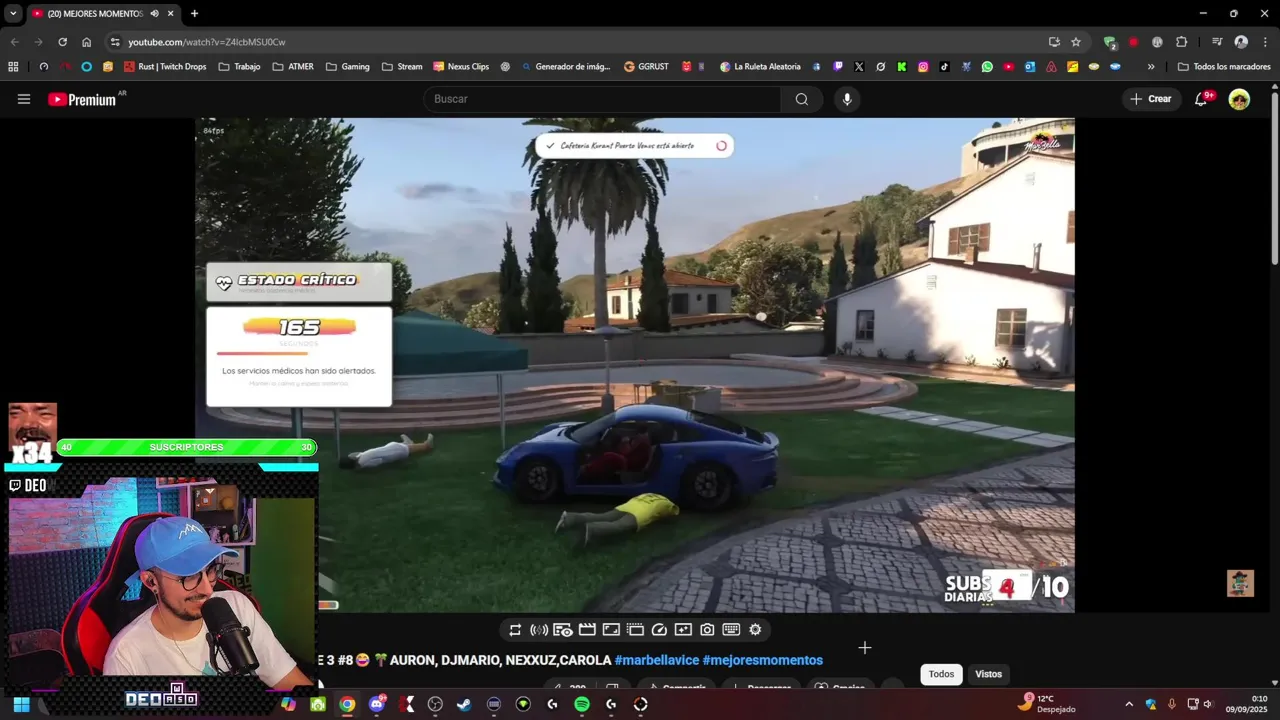Screen dimensions: 1280x720
Task: Open the X (Twitter) bookmark icon
Action: 859,67
